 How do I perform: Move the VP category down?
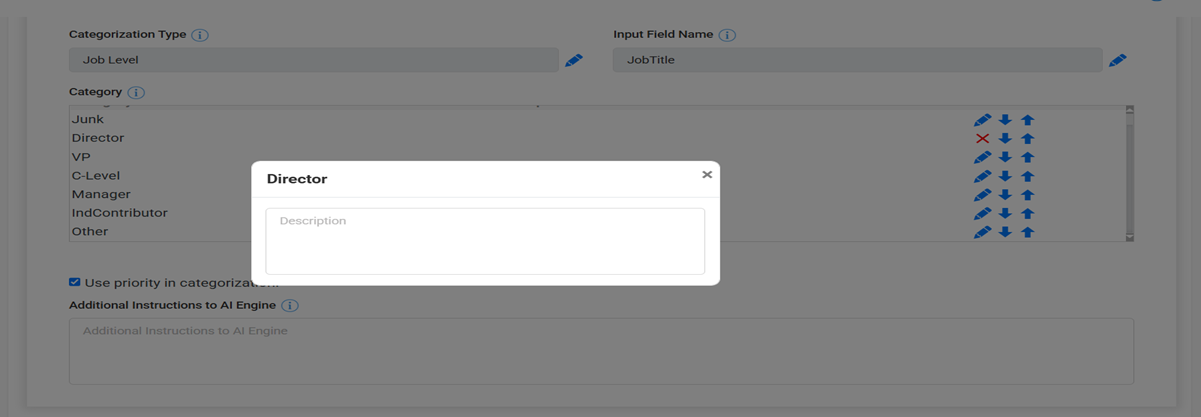pyautogui.click(x=1005, y=157)
